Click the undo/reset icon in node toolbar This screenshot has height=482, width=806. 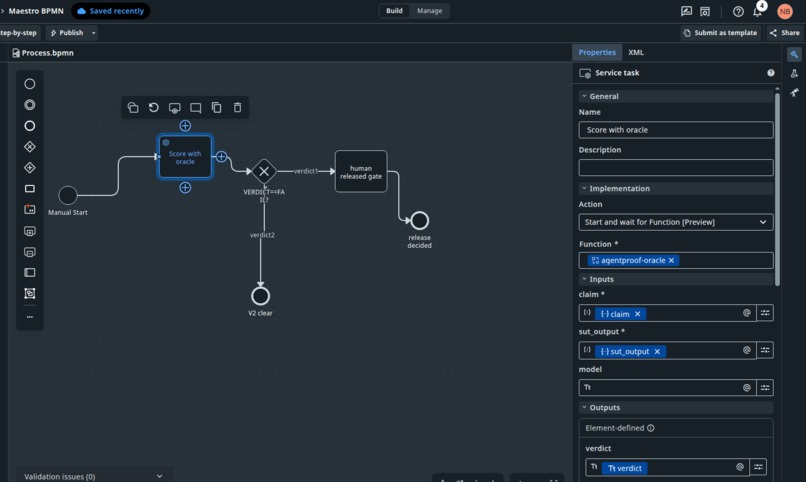[154, 107]
